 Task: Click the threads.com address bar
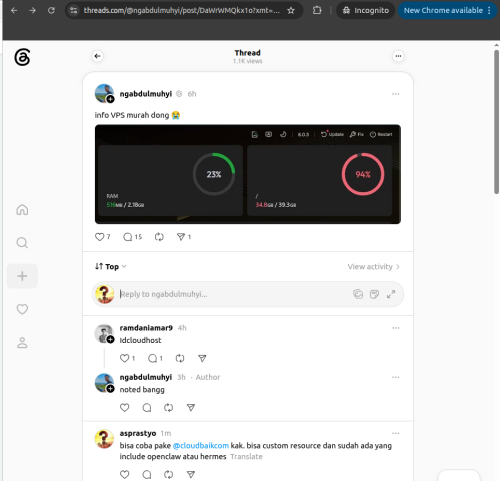click(x=182, y=10)
